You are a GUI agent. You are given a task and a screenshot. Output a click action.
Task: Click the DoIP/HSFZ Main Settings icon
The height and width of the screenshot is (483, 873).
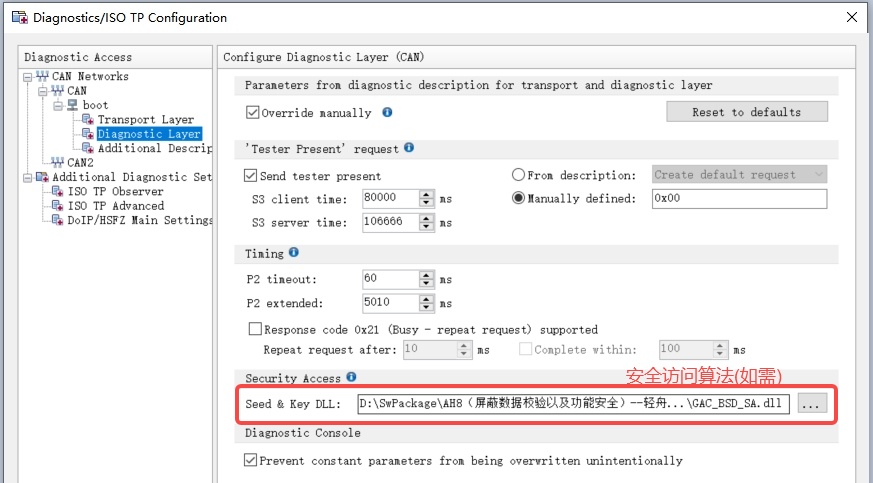(x=57, y=220)
